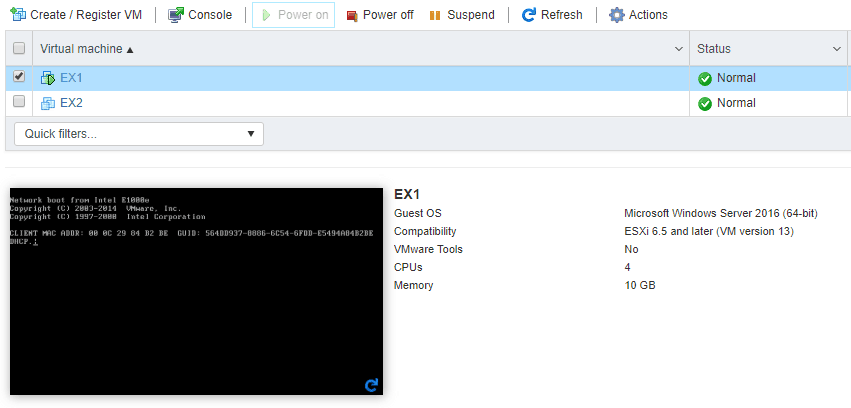This screenshot has height=408, width=851.
Task: Click the Suspend button label
Action: tap(471, 15)
